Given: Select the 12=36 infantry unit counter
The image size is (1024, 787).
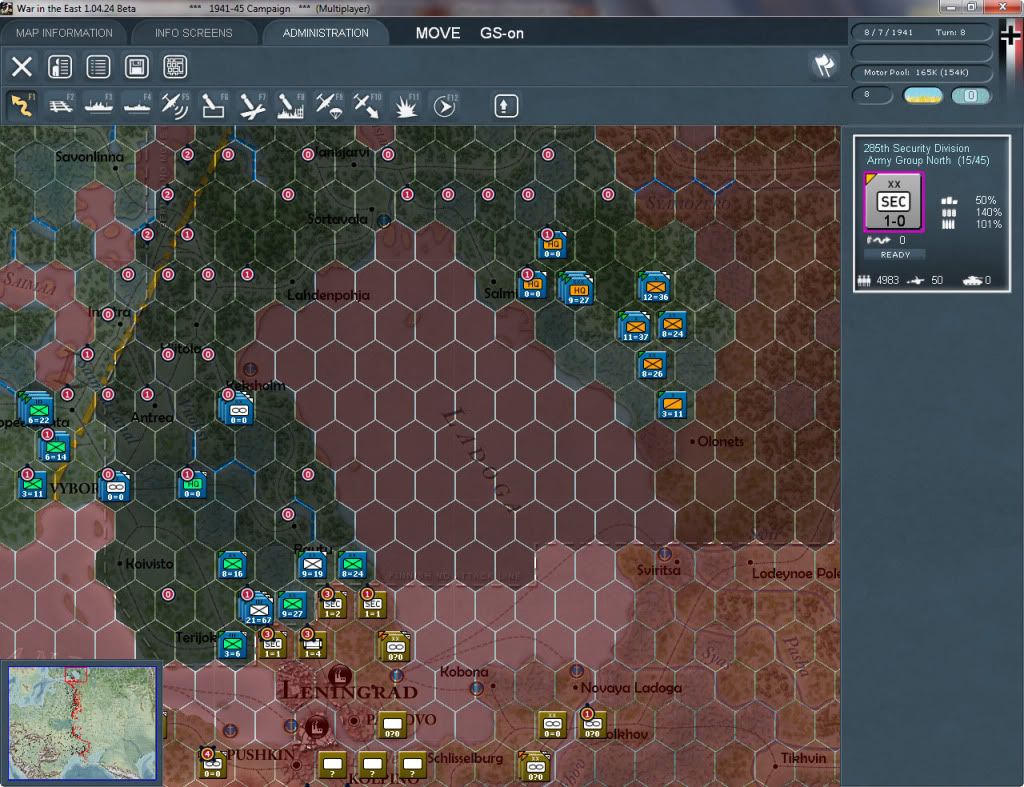Looking at the screenshot, I should click(655, 287).
